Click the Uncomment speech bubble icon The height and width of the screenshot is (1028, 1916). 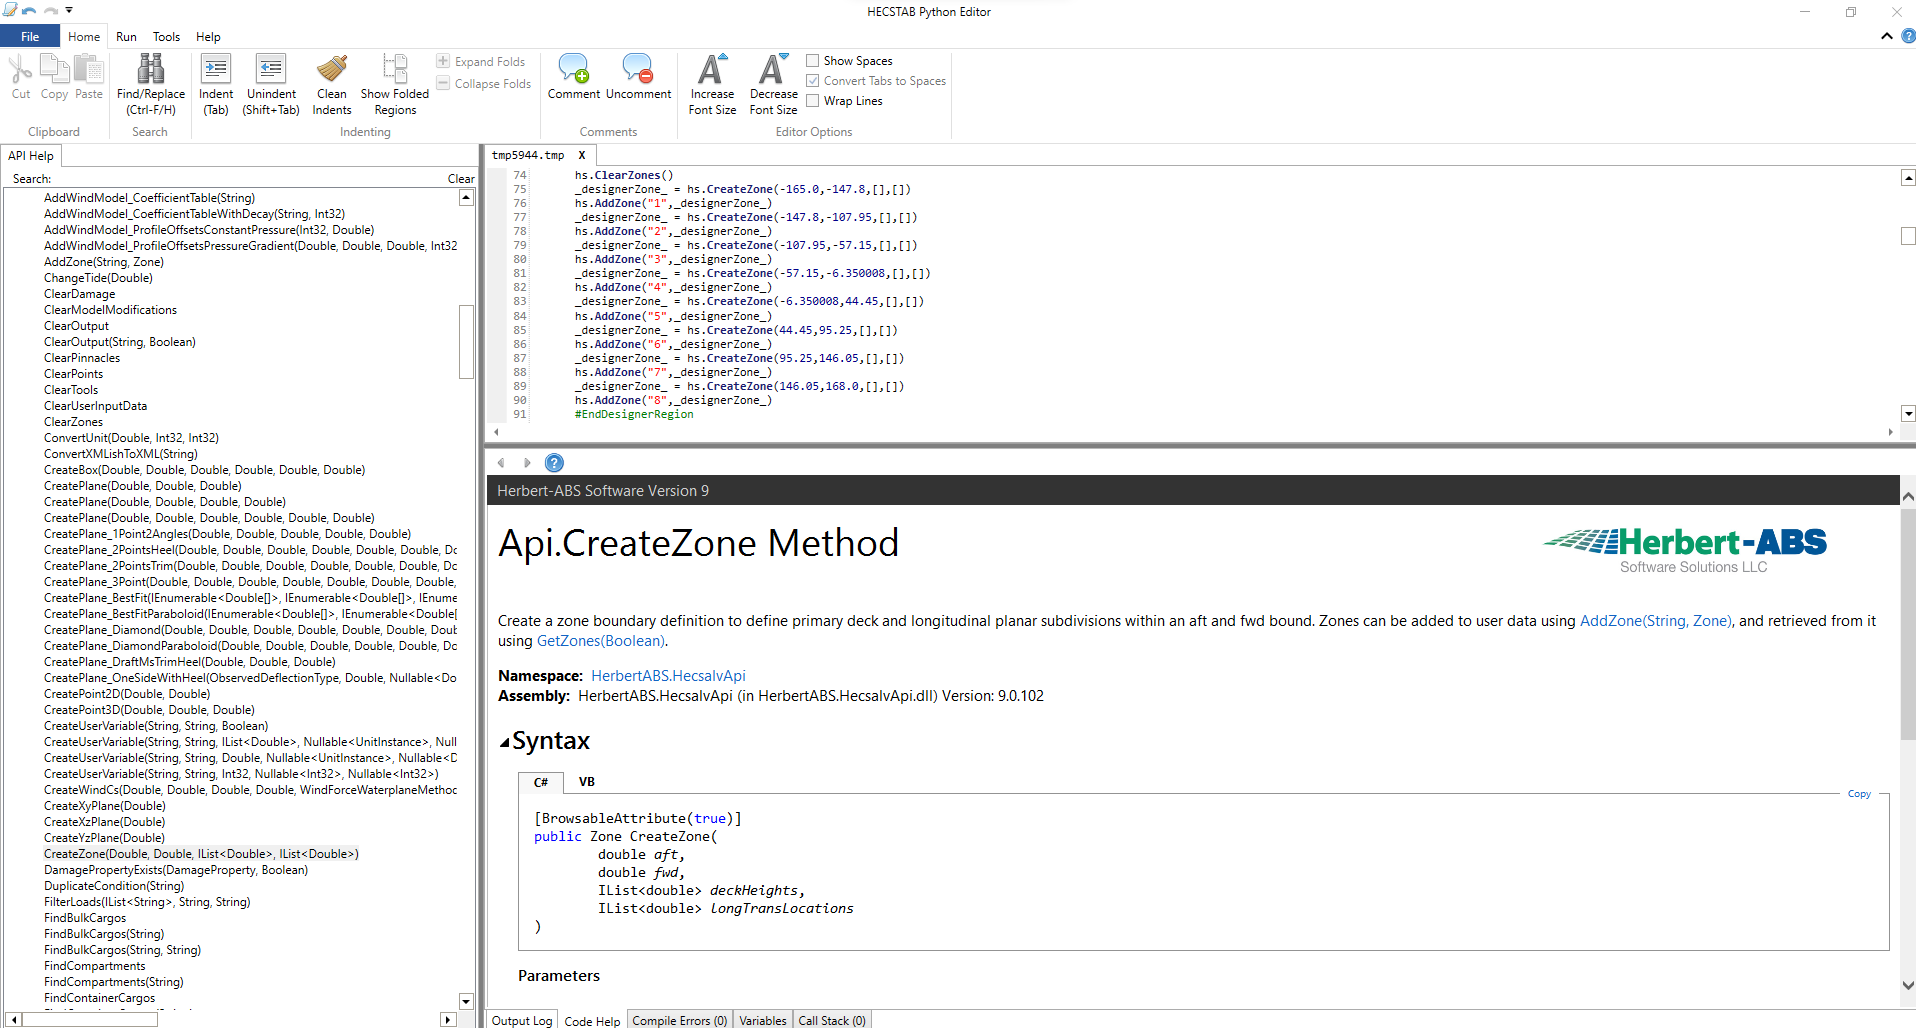coord(638,68)
